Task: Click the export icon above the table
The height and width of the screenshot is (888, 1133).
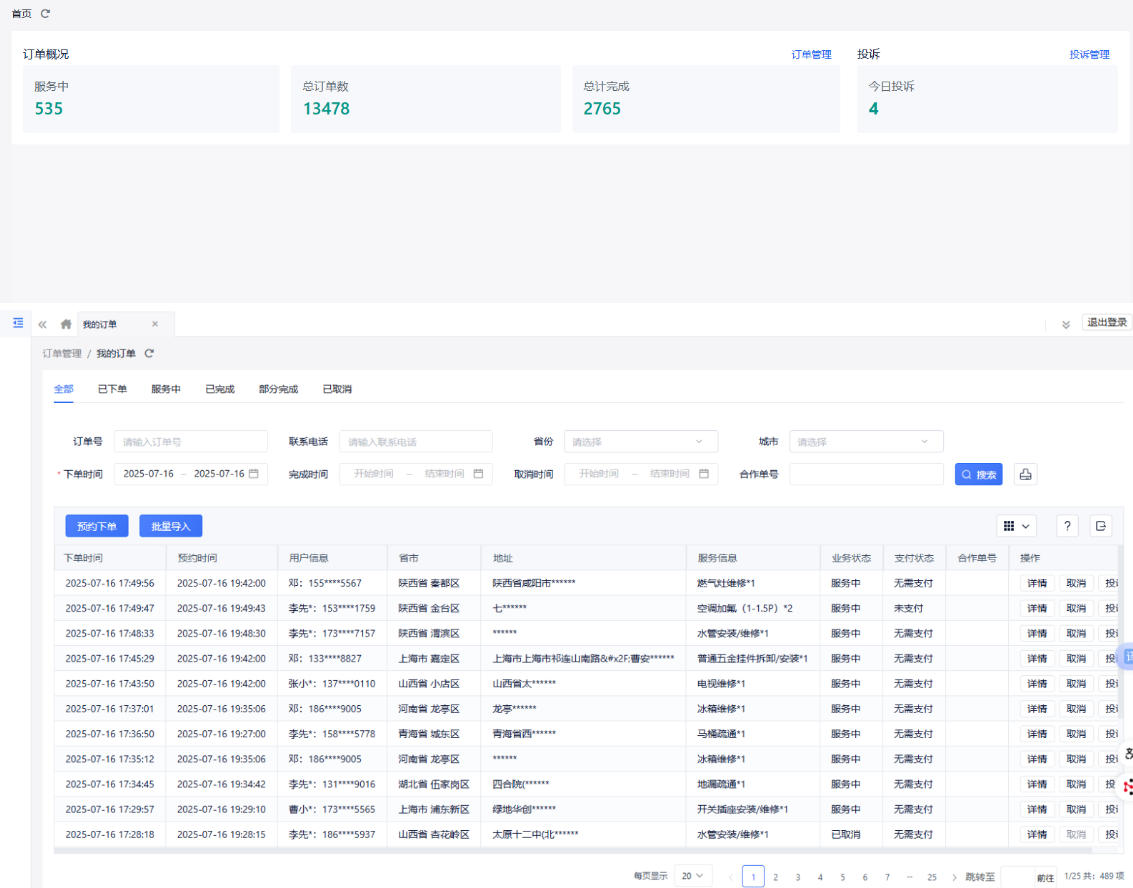Action: pos(1100,526)
